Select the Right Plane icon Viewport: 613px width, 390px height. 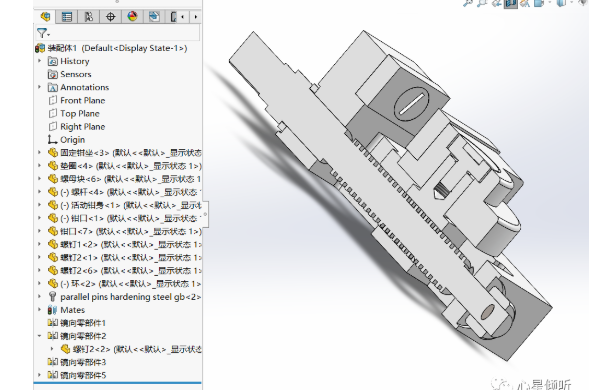click(52, 127)
